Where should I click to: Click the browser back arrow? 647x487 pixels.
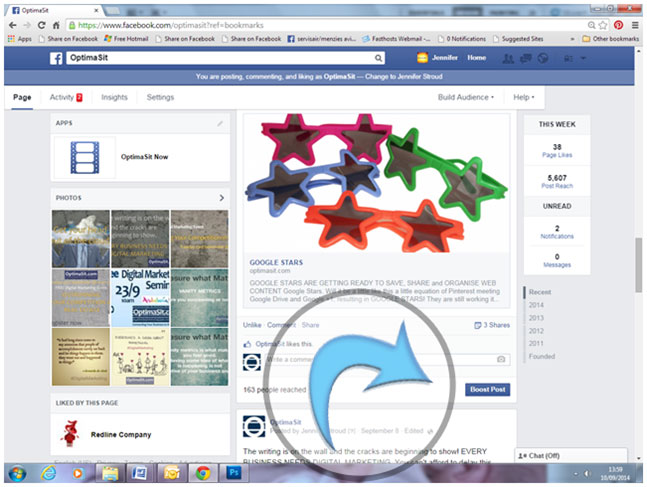(13, 25)
